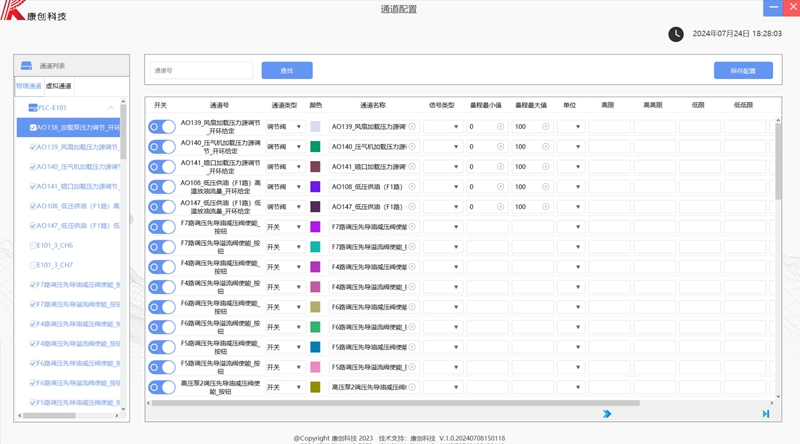Switch to 物理通道 tab
800x444 pixels.
(29, 86)
